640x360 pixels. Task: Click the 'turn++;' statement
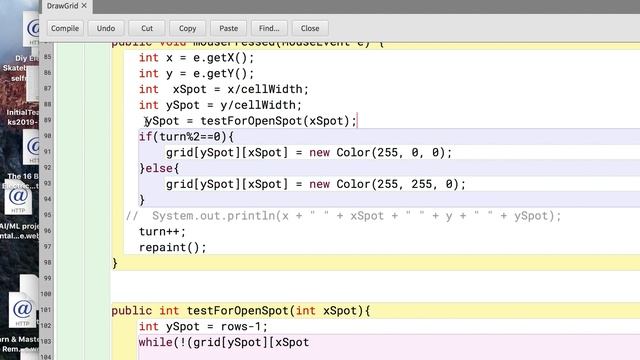(x=162, y=232)
